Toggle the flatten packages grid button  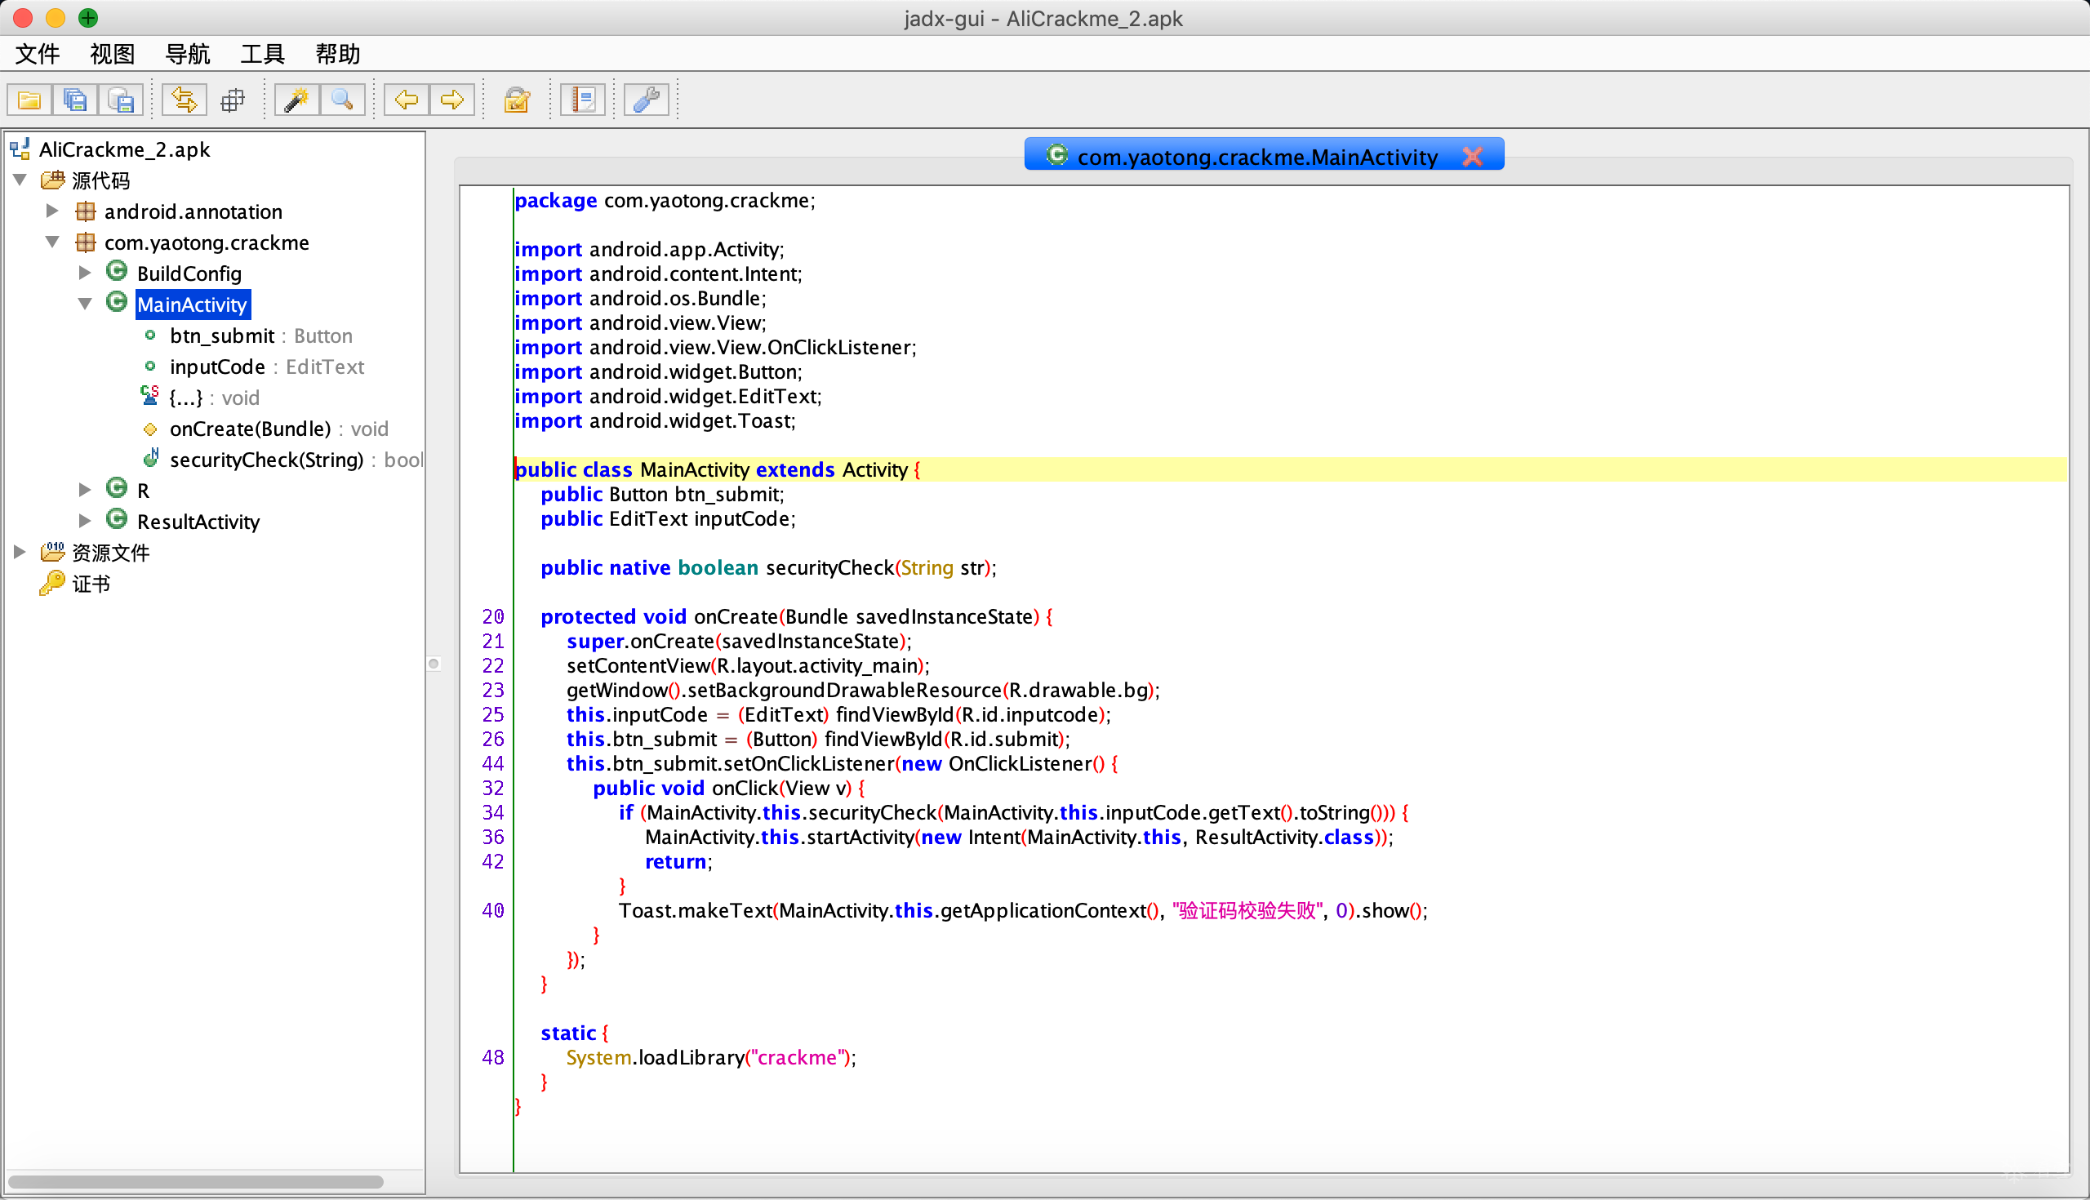pos(232,100)
